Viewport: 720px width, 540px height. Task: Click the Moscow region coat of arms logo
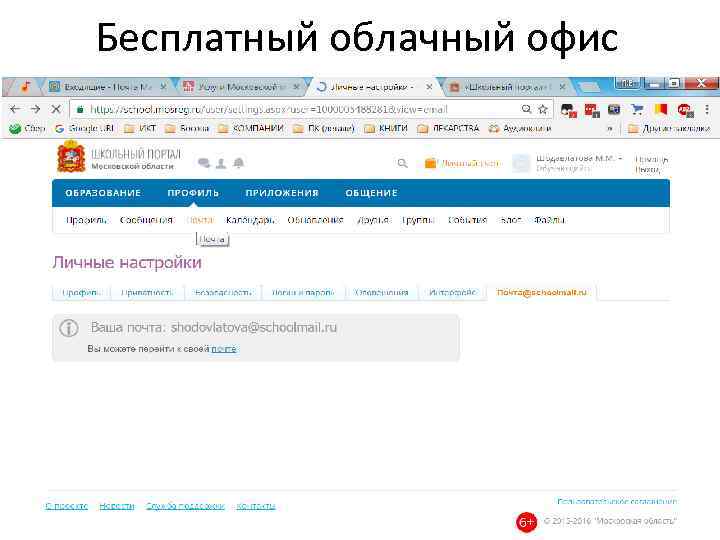[x=71, y=157]
